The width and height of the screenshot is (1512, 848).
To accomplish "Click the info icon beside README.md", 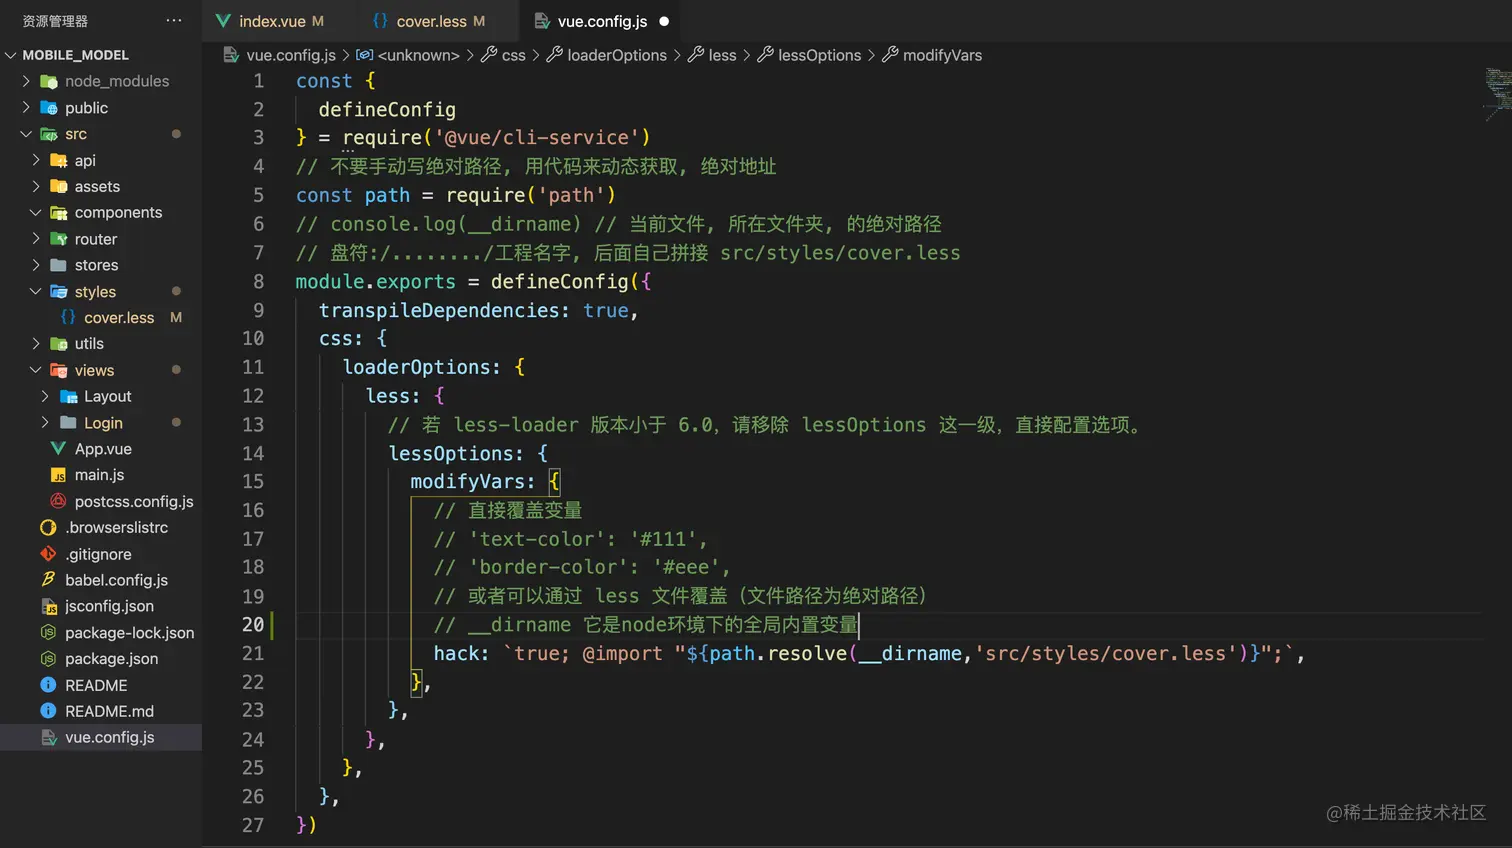I will (x=48, y=711).
